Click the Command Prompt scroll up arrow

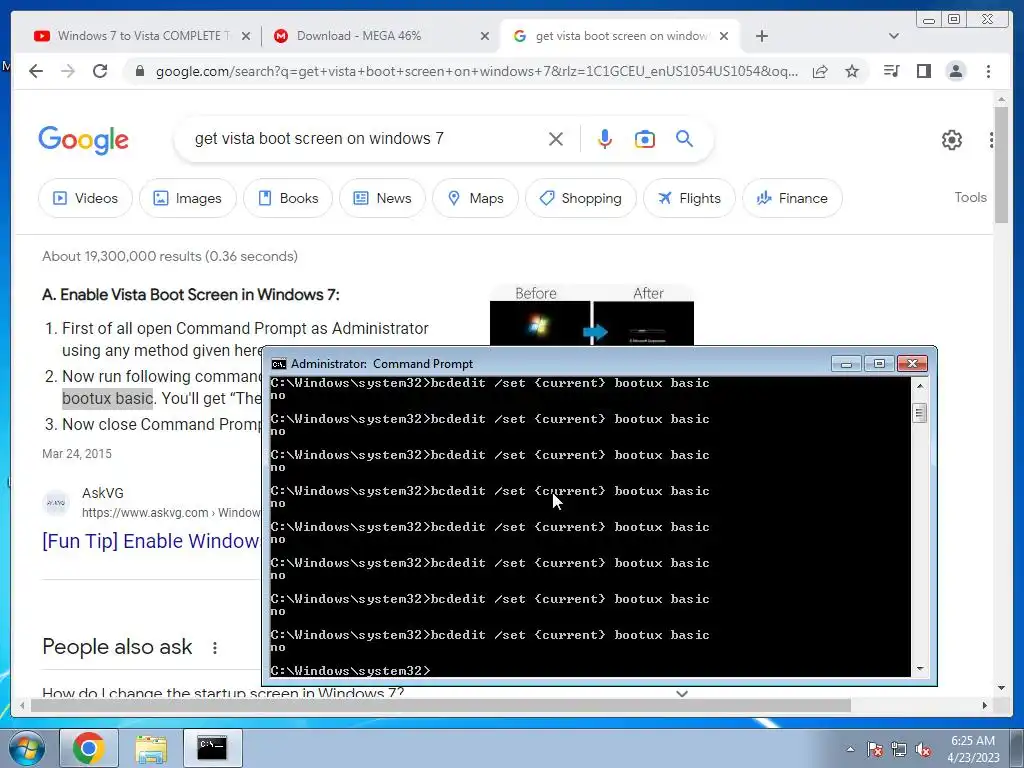tap(920, 386)
